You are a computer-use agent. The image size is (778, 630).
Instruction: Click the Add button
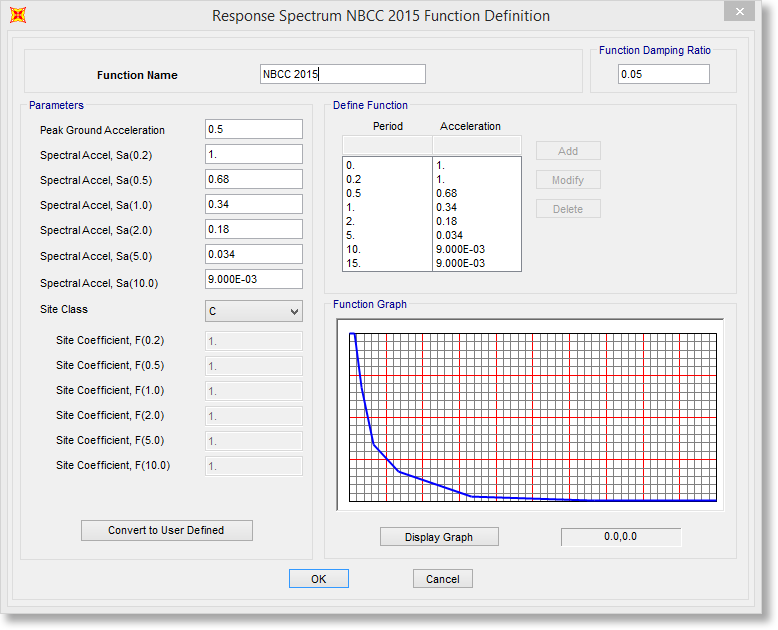click(568, 151)
